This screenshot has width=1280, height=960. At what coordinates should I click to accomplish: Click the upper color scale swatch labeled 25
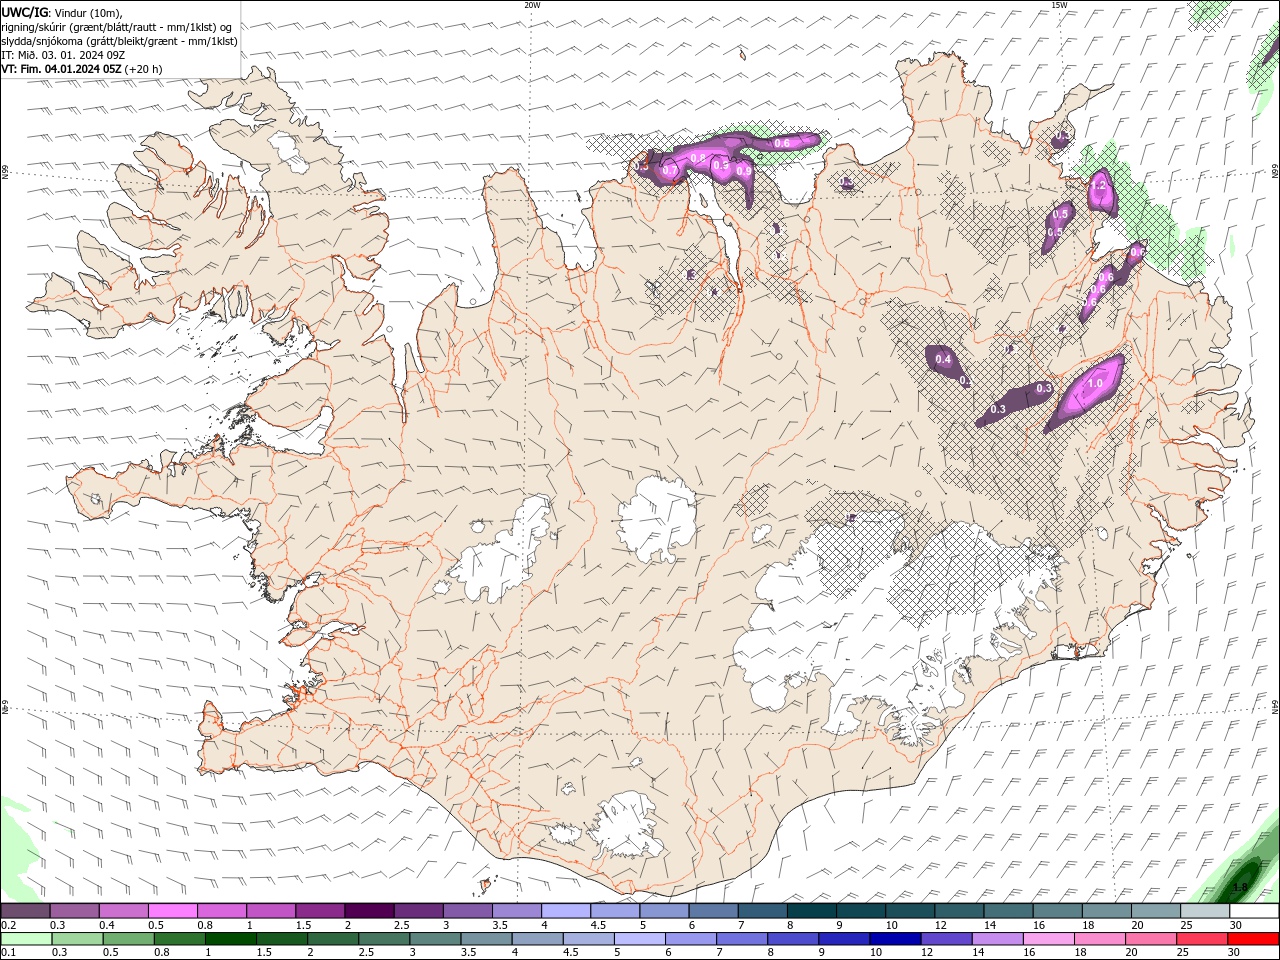pos(1206,910)
